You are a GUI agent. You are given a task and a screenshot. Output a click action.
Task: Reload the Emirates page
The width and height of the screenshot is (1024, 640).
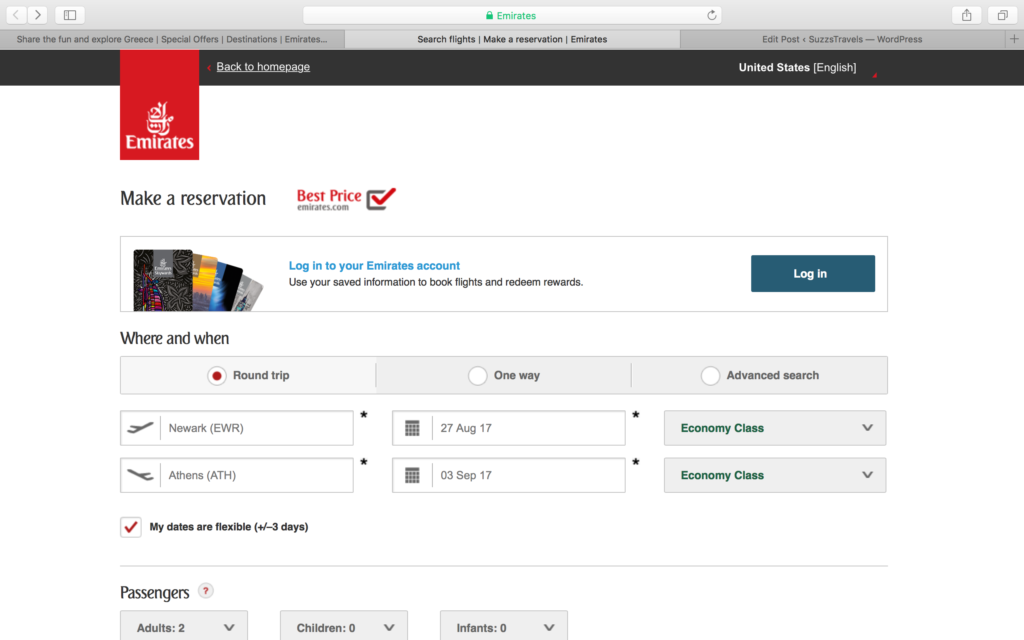(711, 15)
